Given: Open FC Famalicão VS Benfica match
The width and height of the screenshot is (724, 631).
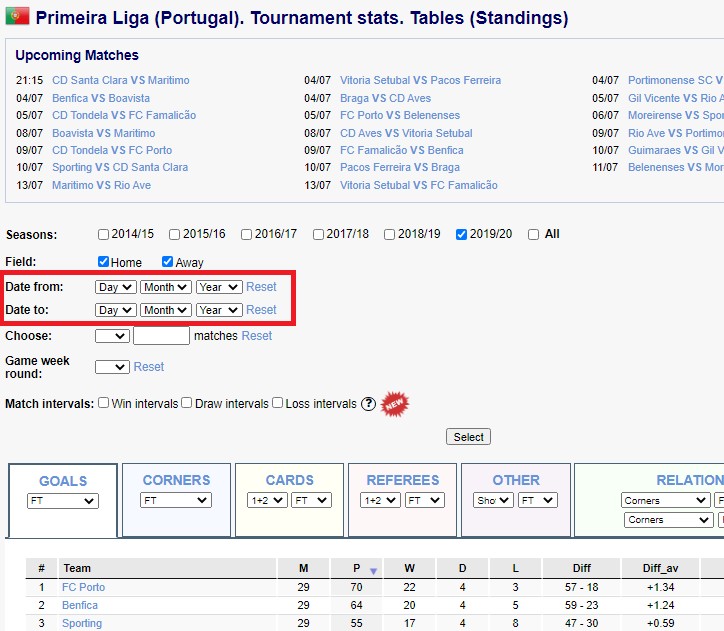Looking at the screenshot, I should 402,150.
